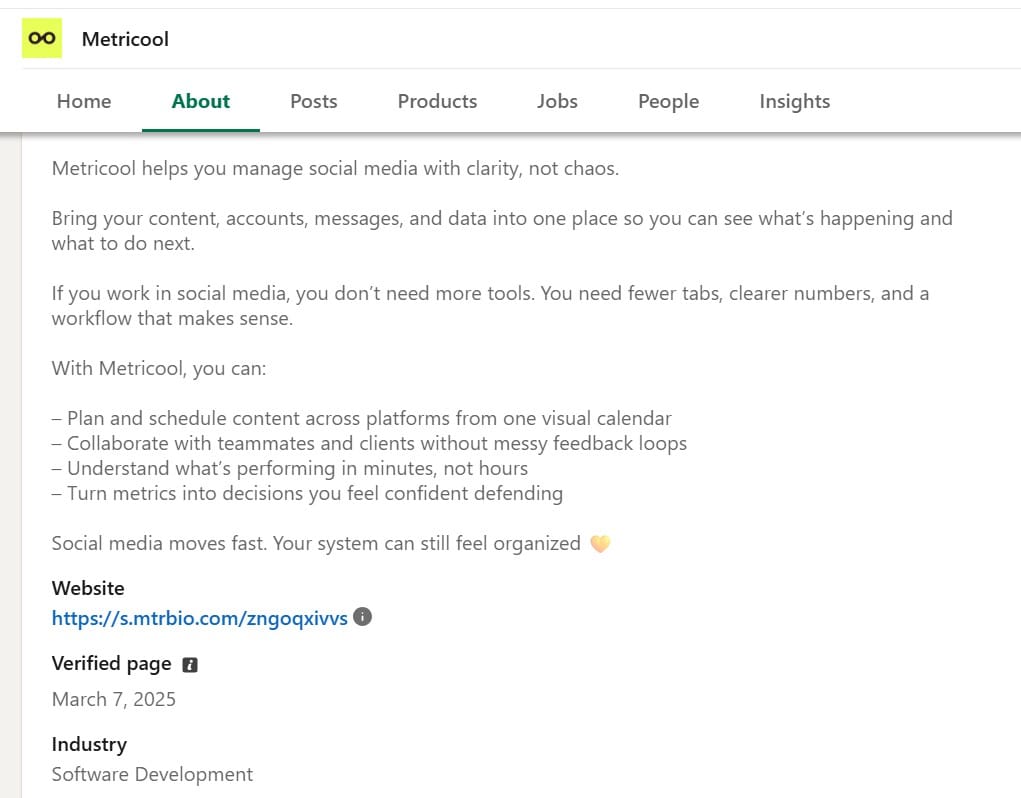Click 'Metricool helps you manage social media' sentence
Screen dimensions: 1021x798
click(335, 168)
